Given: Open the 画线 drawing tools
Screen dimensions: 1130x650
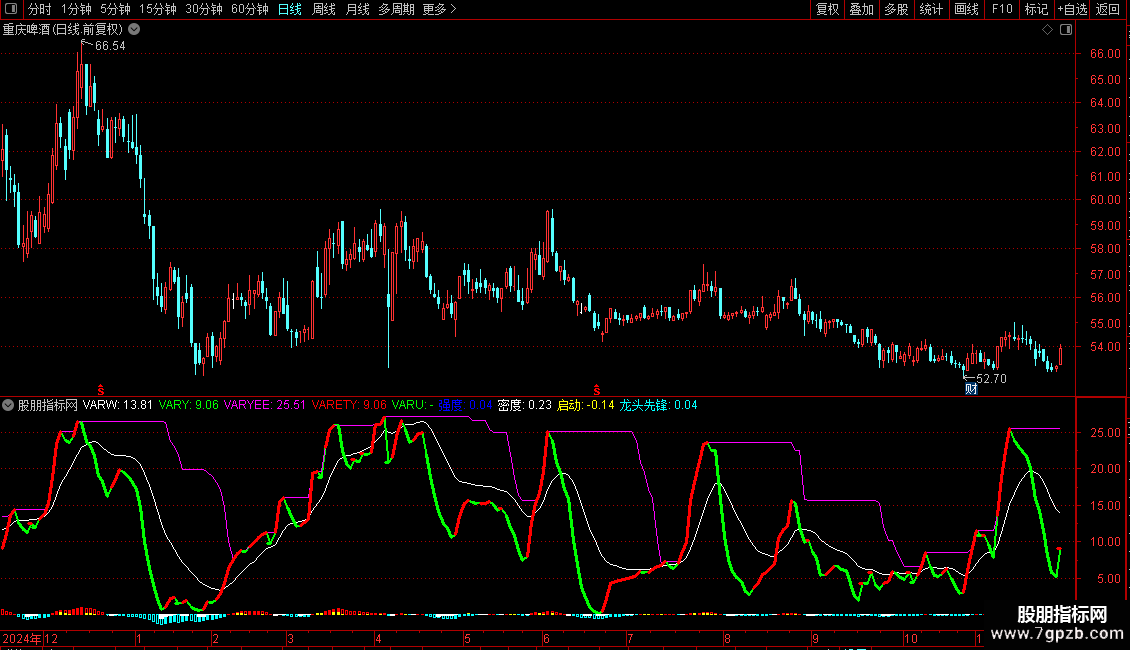Looking at the screenshot, I should tap(966, 9).
